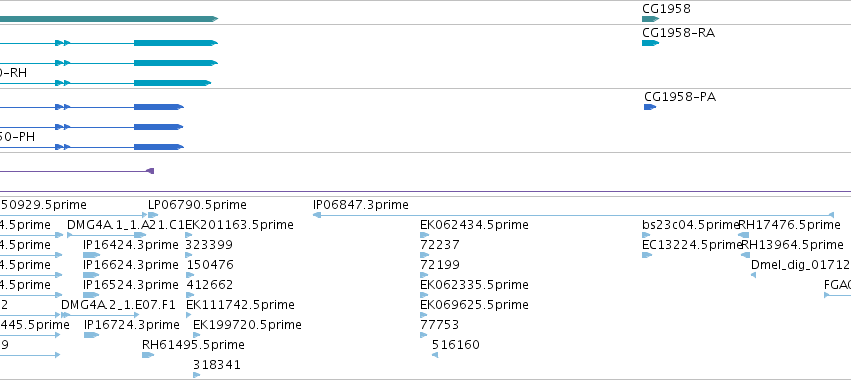Click the 318341 arrow glyph
This screenshot has width=851, height=380.
(x=196, y=375)
